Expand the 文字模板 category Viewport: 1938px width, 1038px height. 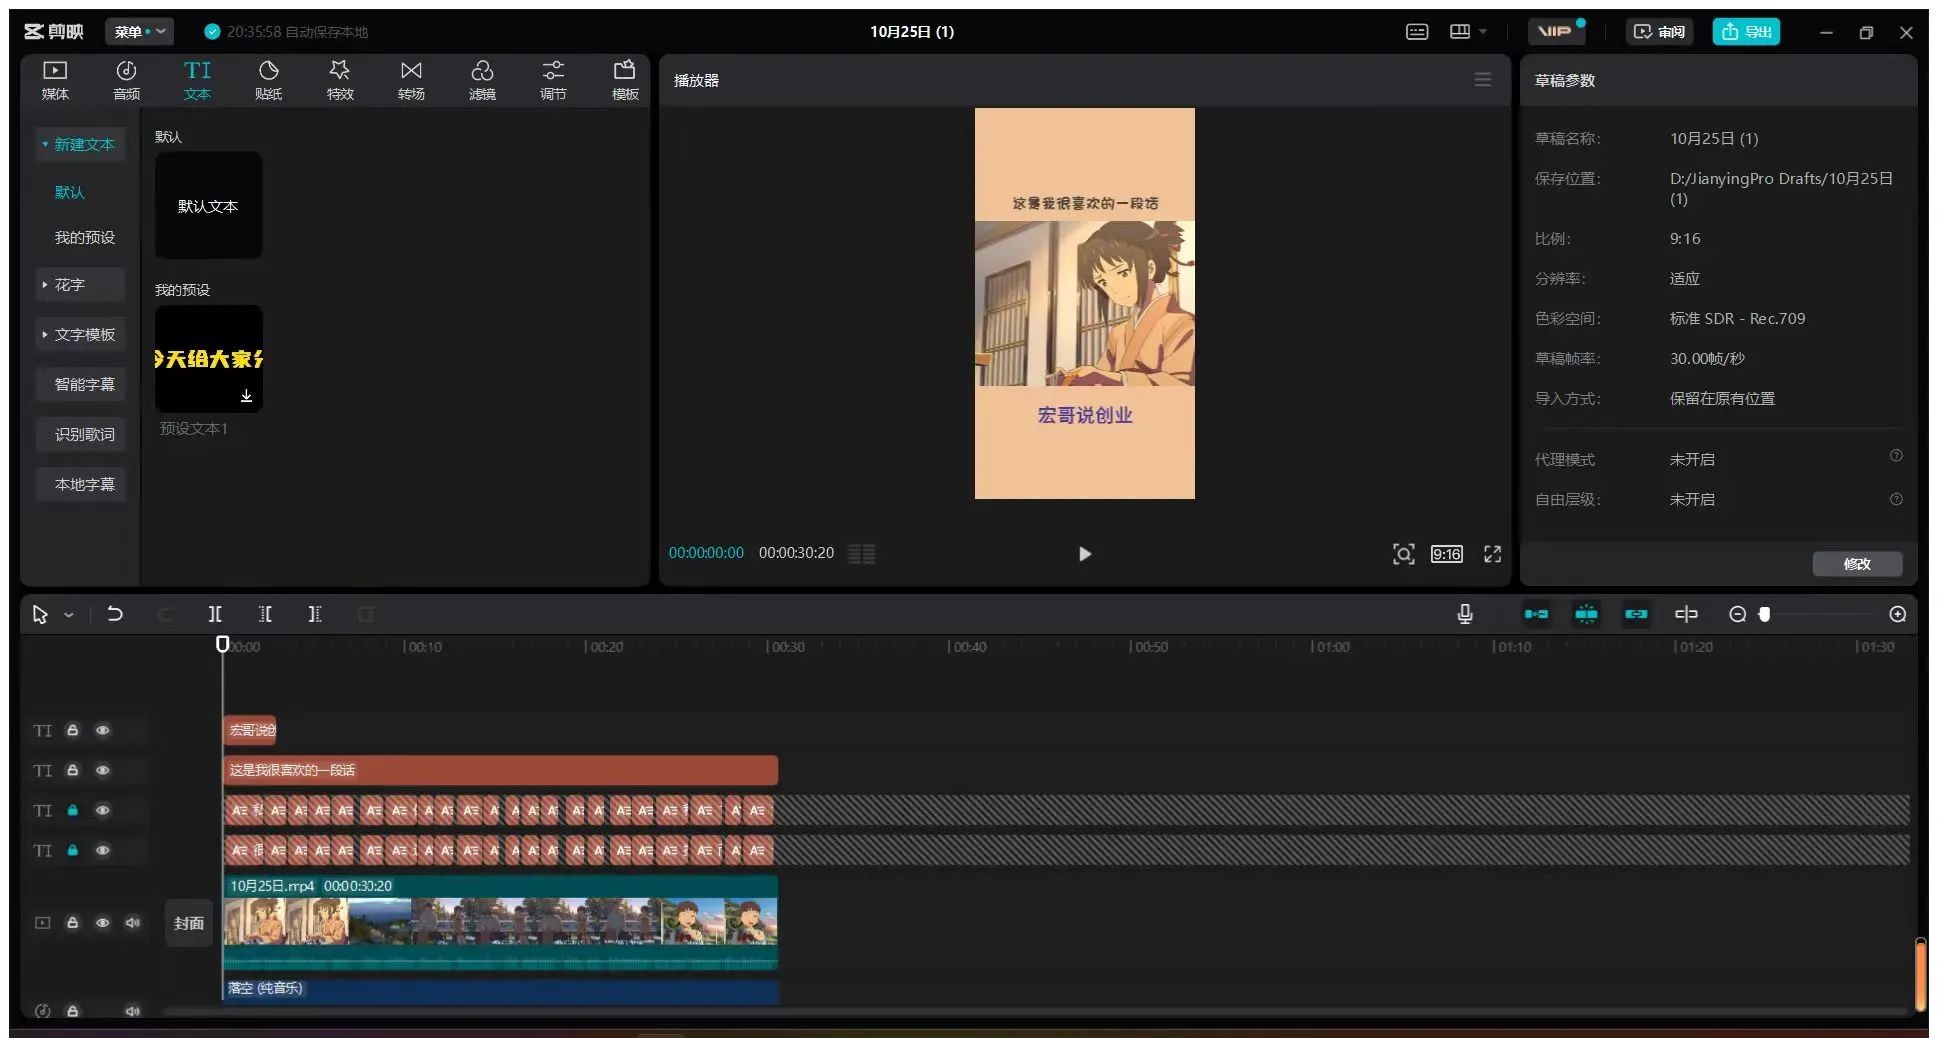[x=84, y=335]
